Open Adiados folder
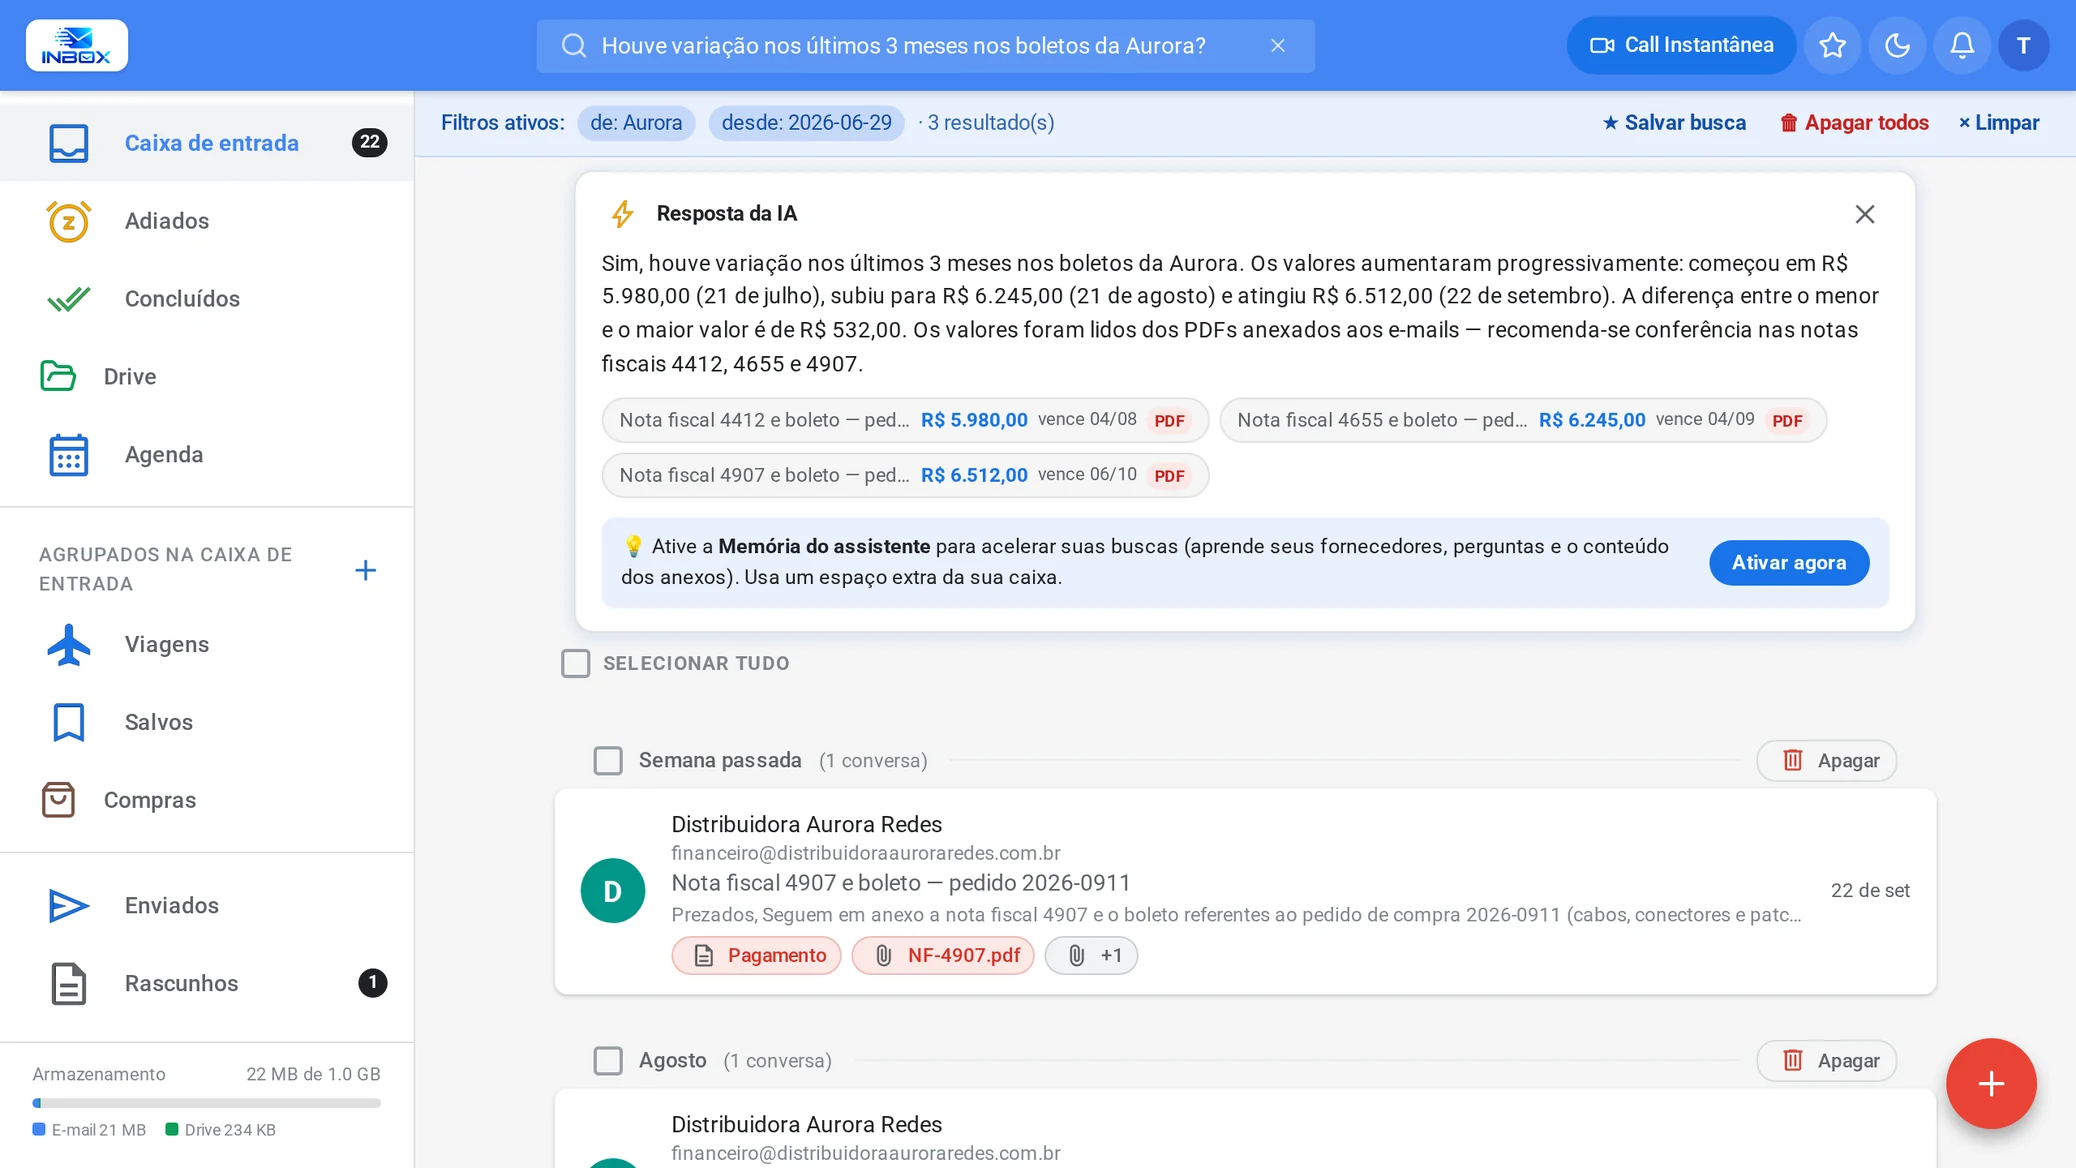 (207, 221)
